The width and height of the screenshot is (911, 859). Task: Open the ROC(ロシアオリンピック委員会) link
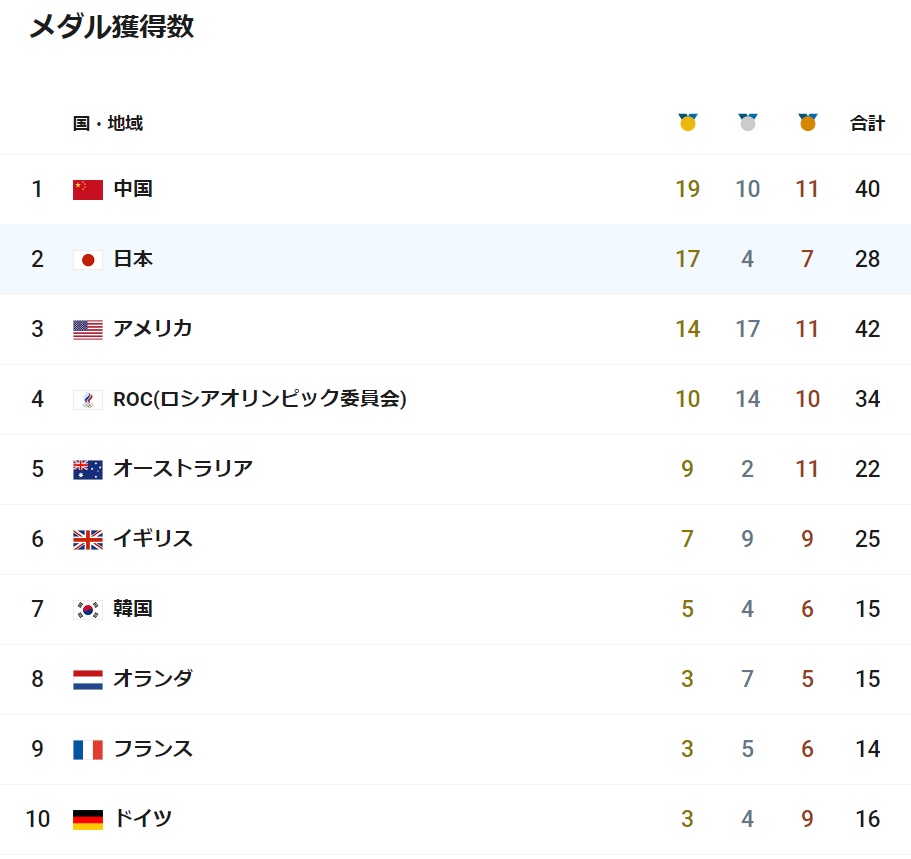[x=260, y=399]
